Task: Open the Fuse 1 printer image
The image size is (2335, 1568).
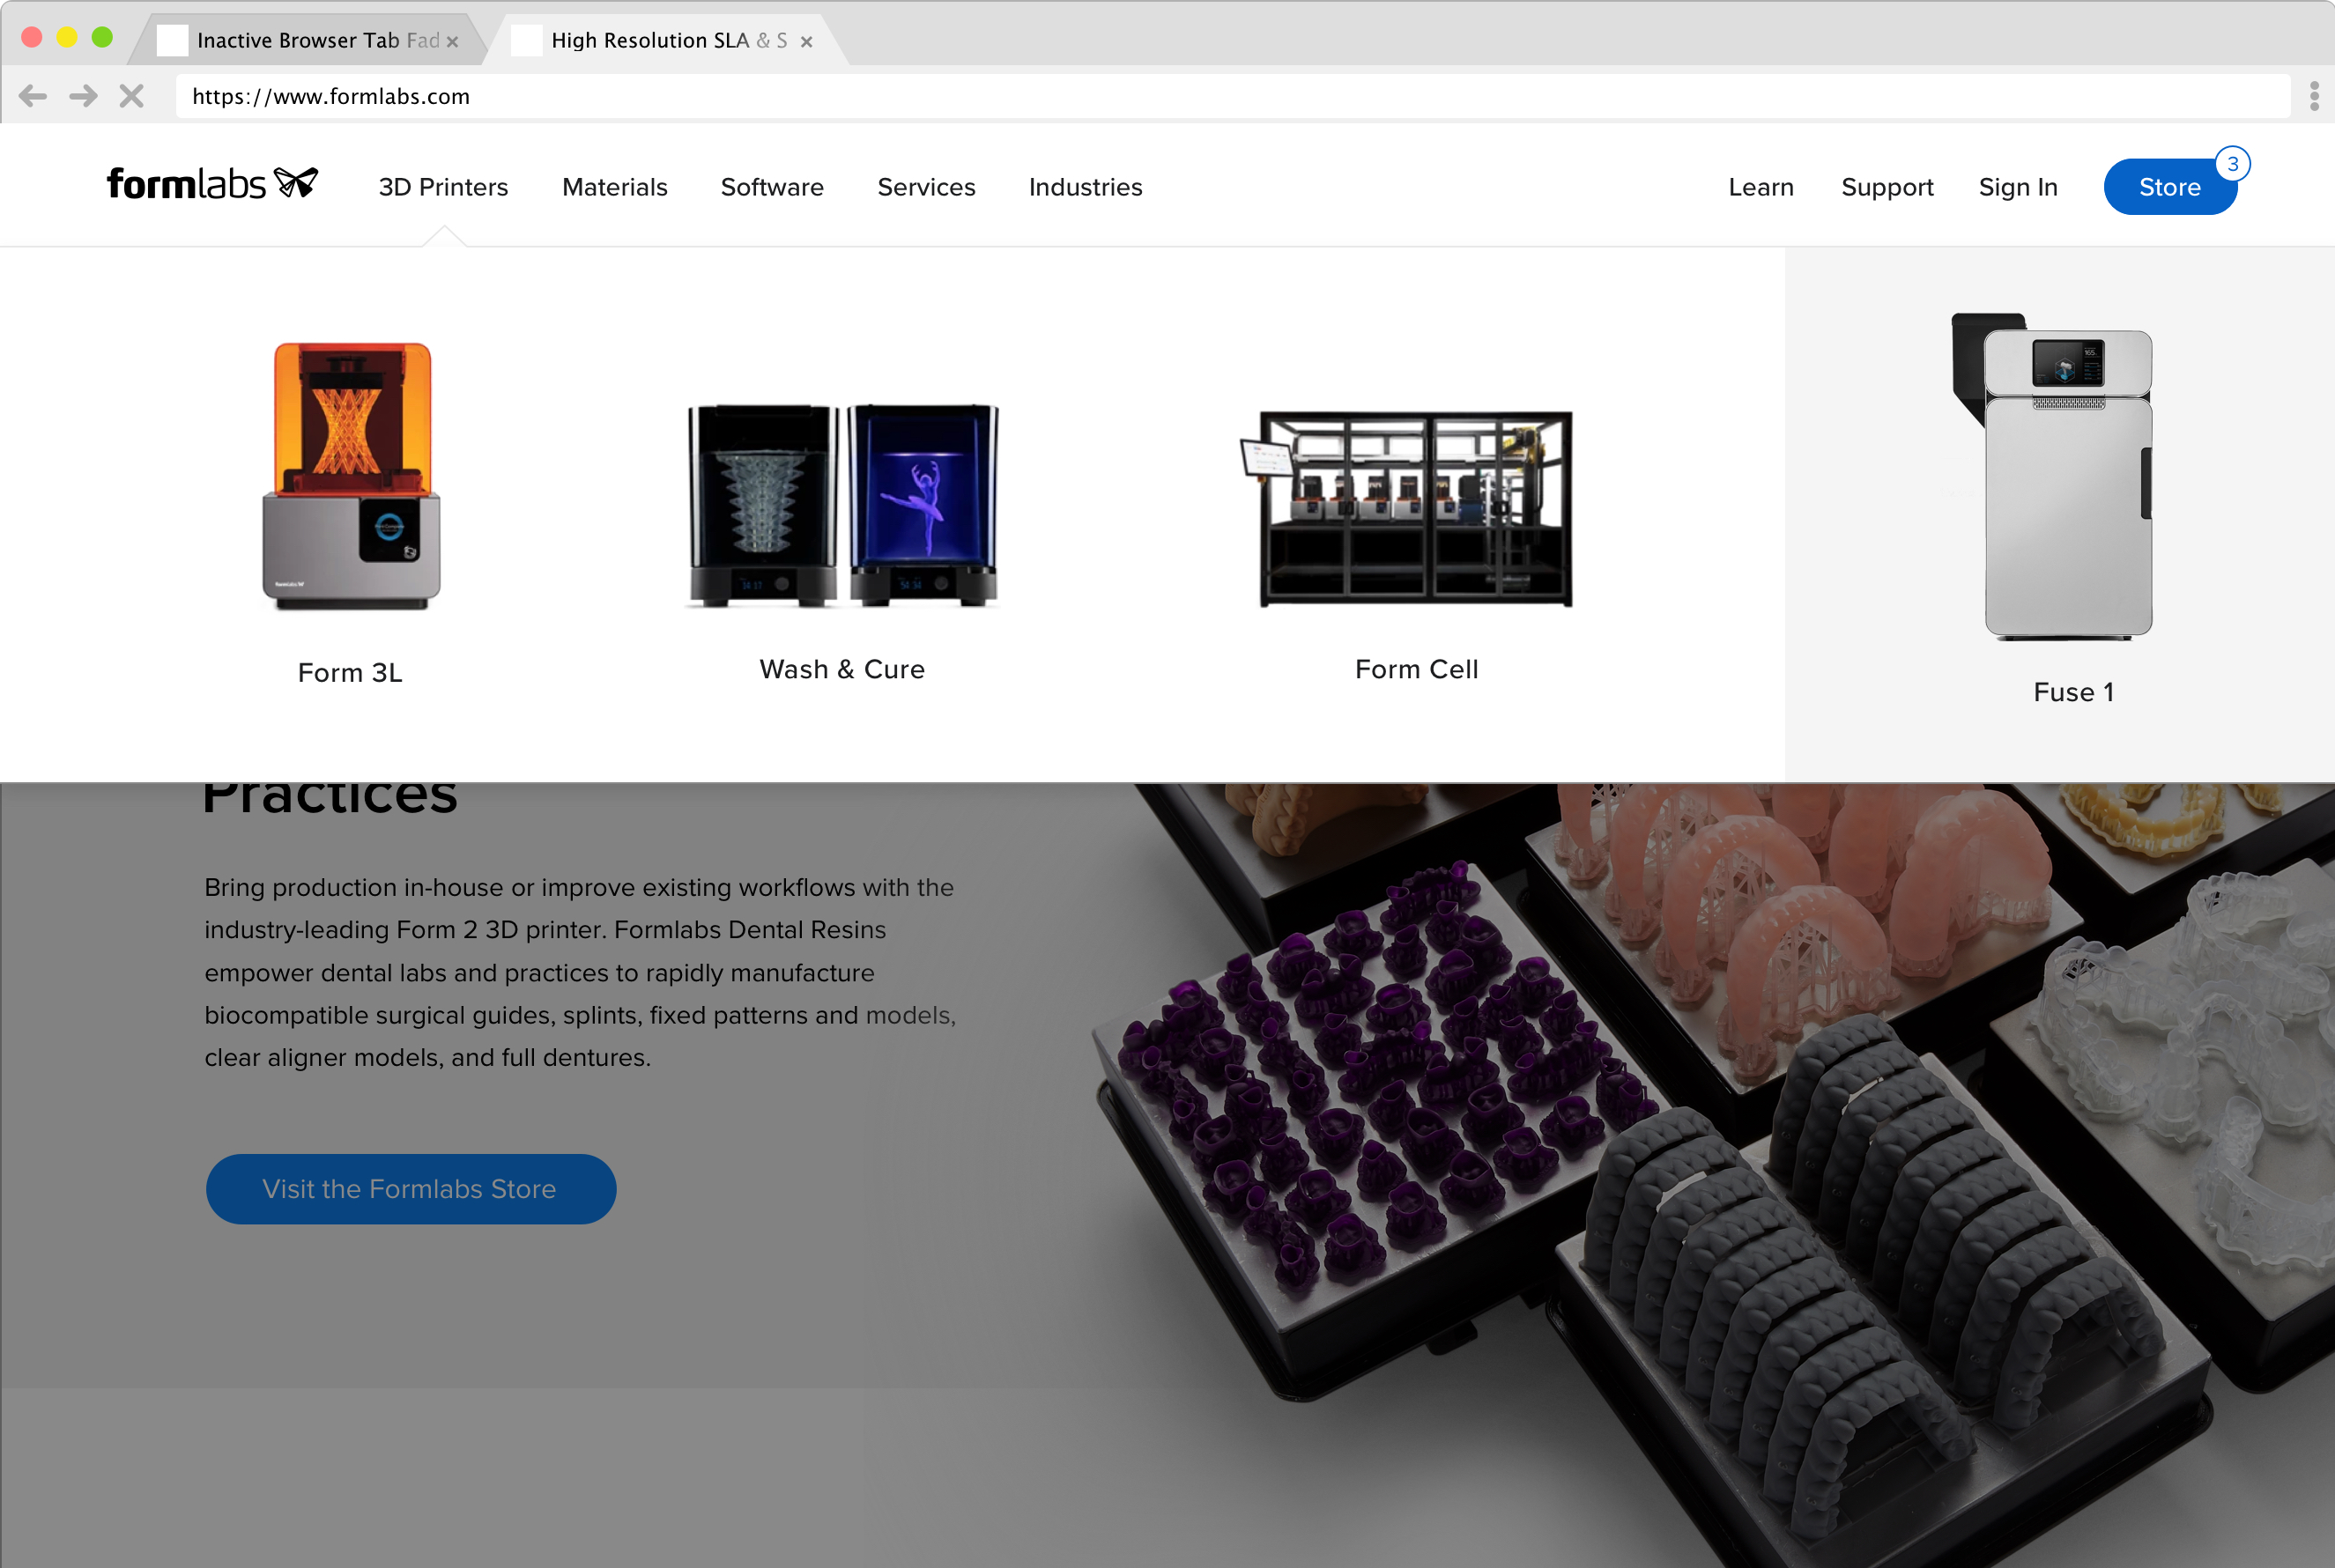Action: point(2052,476)
